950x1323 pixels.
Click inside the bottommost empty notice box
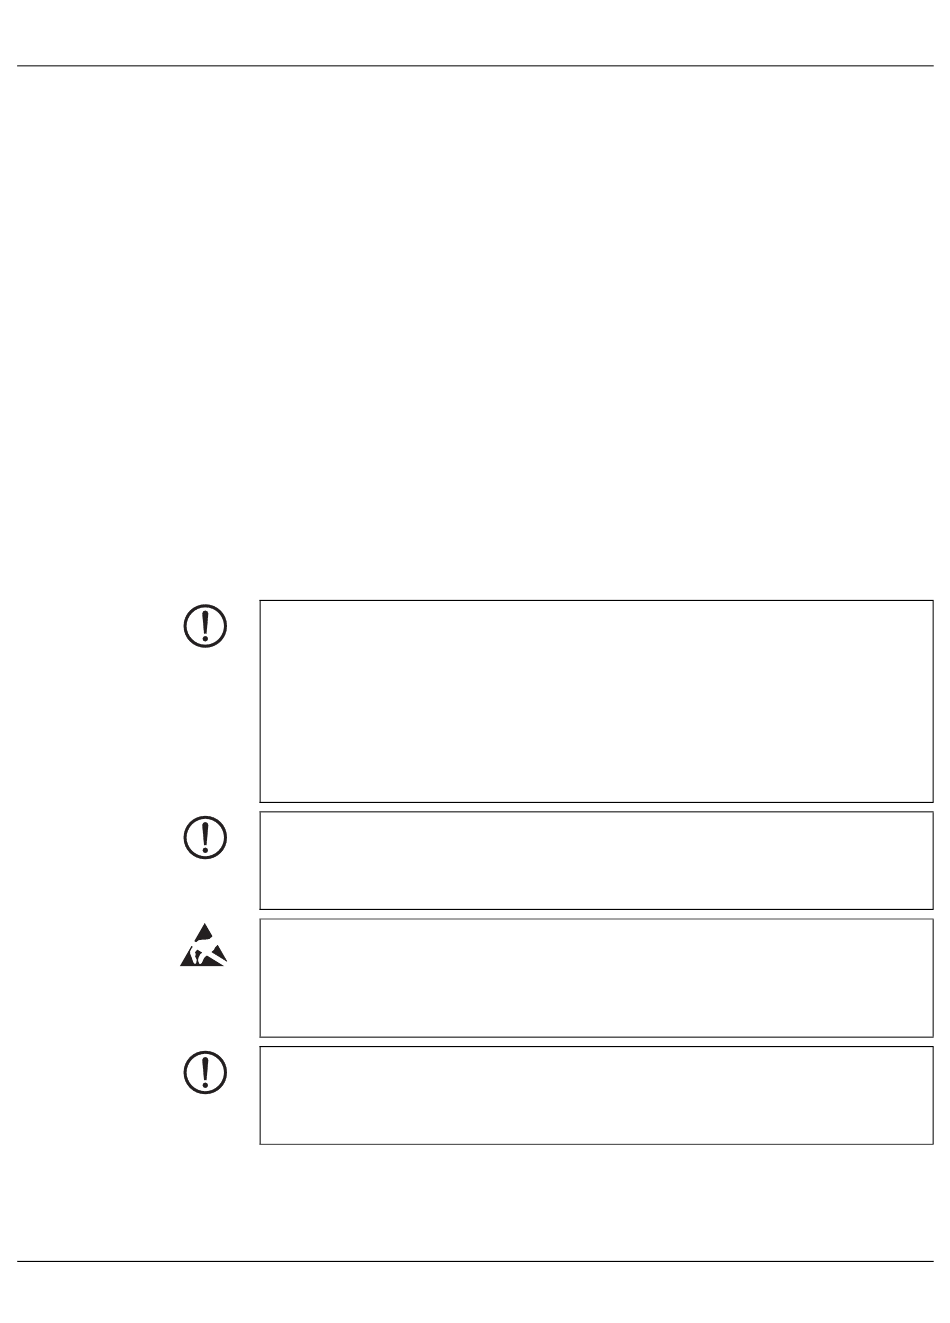(596, 1095)
